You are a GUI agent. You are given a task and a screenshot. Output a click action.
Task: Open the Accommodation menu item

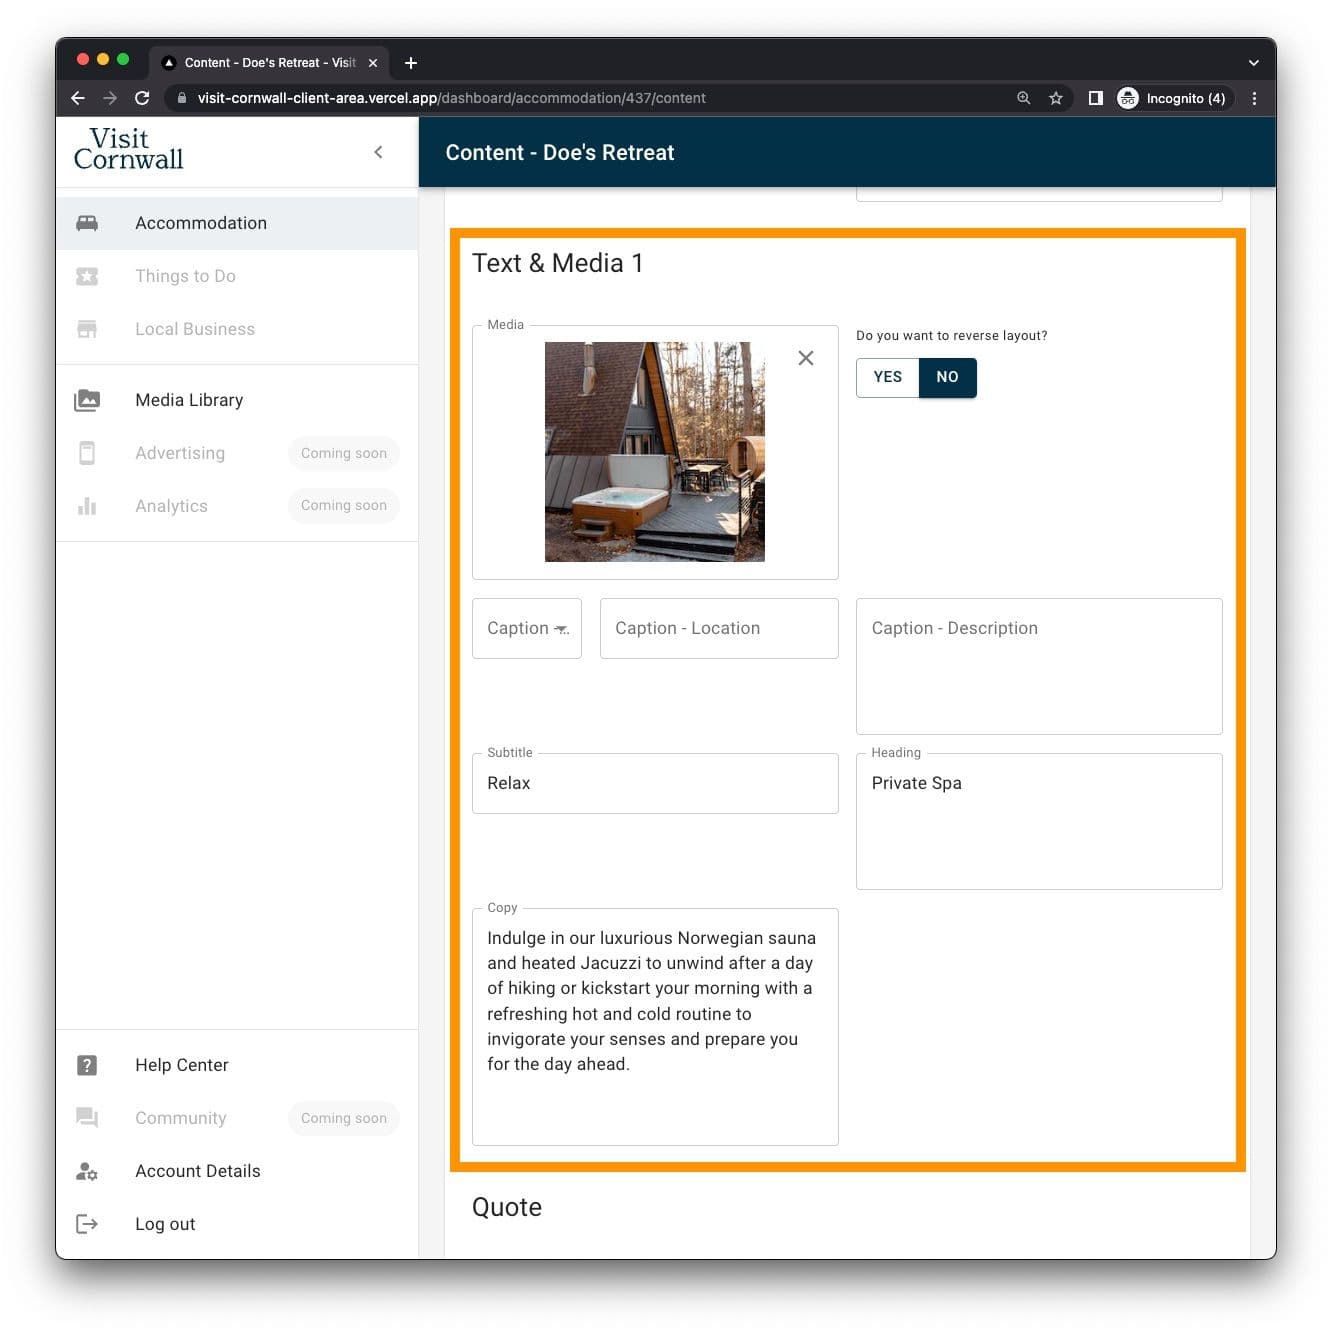(x=201, y=223)
